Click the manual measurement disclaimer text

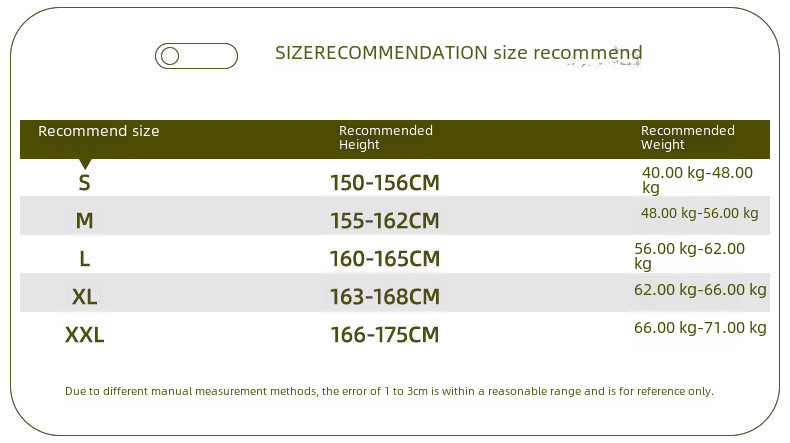[389, 391]
